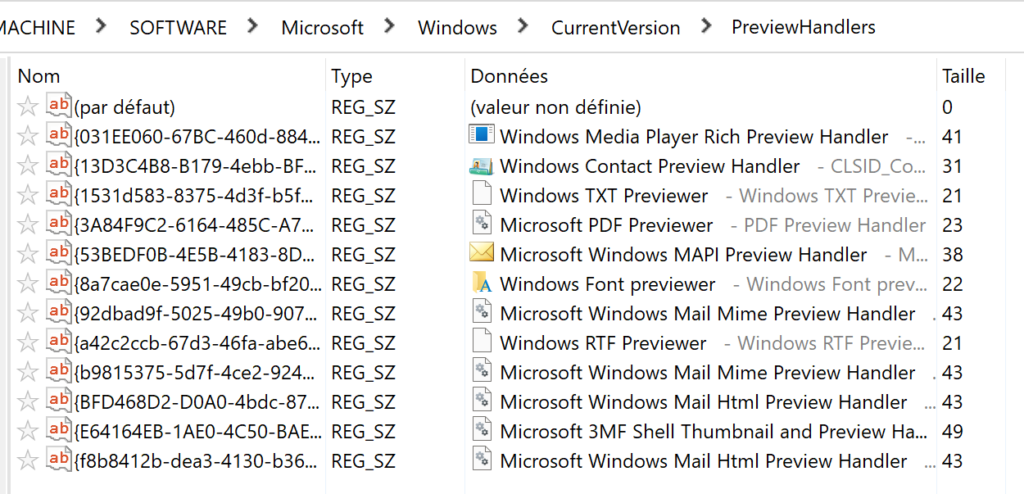
Task: Toggle favorite star for {92dbad9f-5025 row
Action: (27, 313)
